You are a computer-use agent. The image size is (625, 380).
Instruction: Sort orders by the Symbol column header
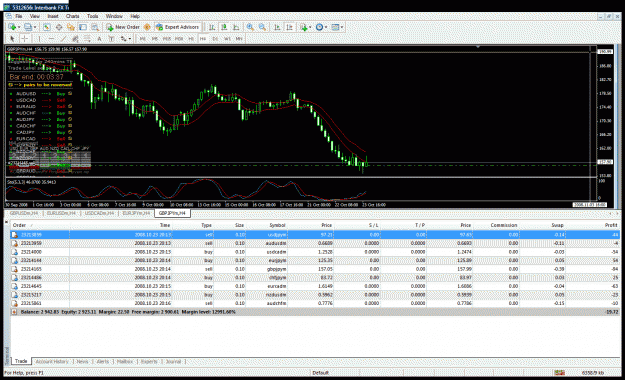pyautogui.click(x=277, y=225)
